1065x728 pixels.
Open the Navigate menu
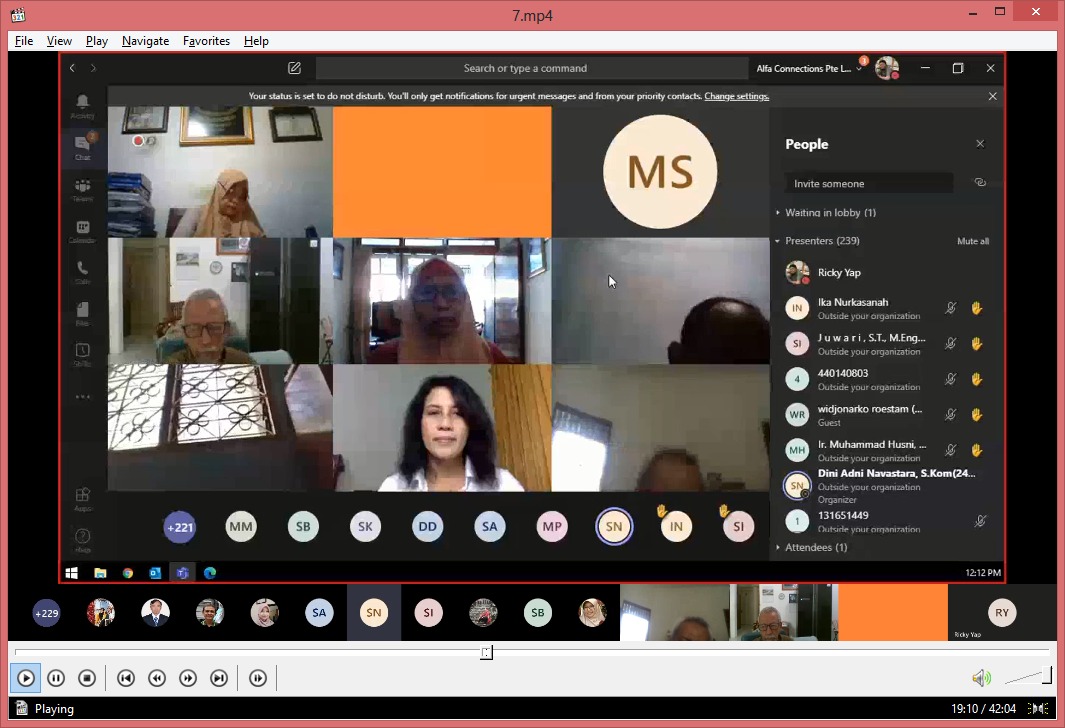(x=145, y=41)
